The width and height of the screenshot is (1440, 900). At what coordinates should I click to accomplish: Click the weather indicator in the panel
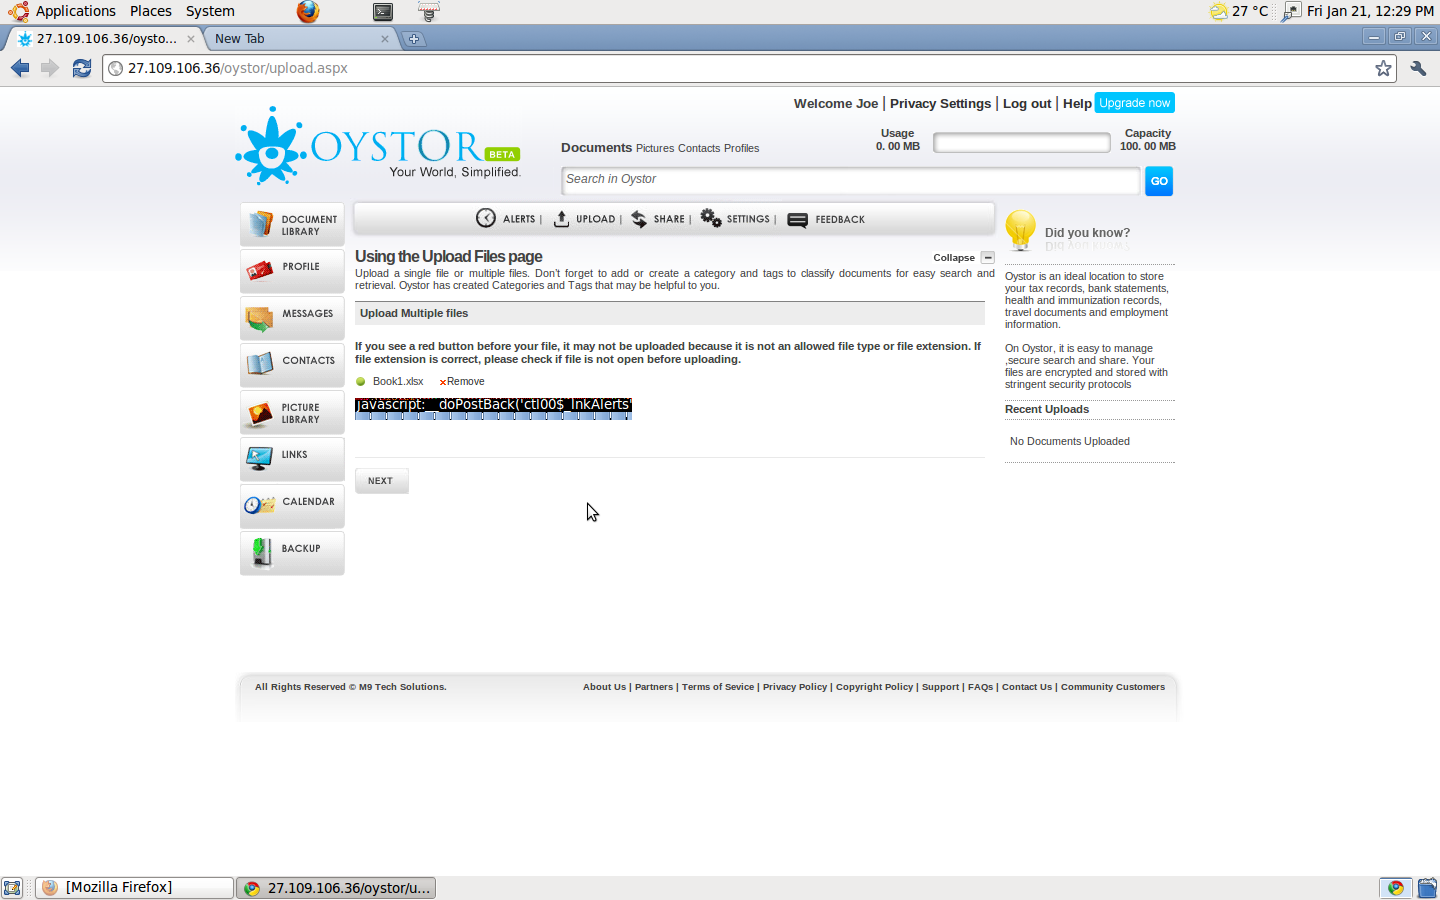pyautogui.click(x=1239, y=11)
